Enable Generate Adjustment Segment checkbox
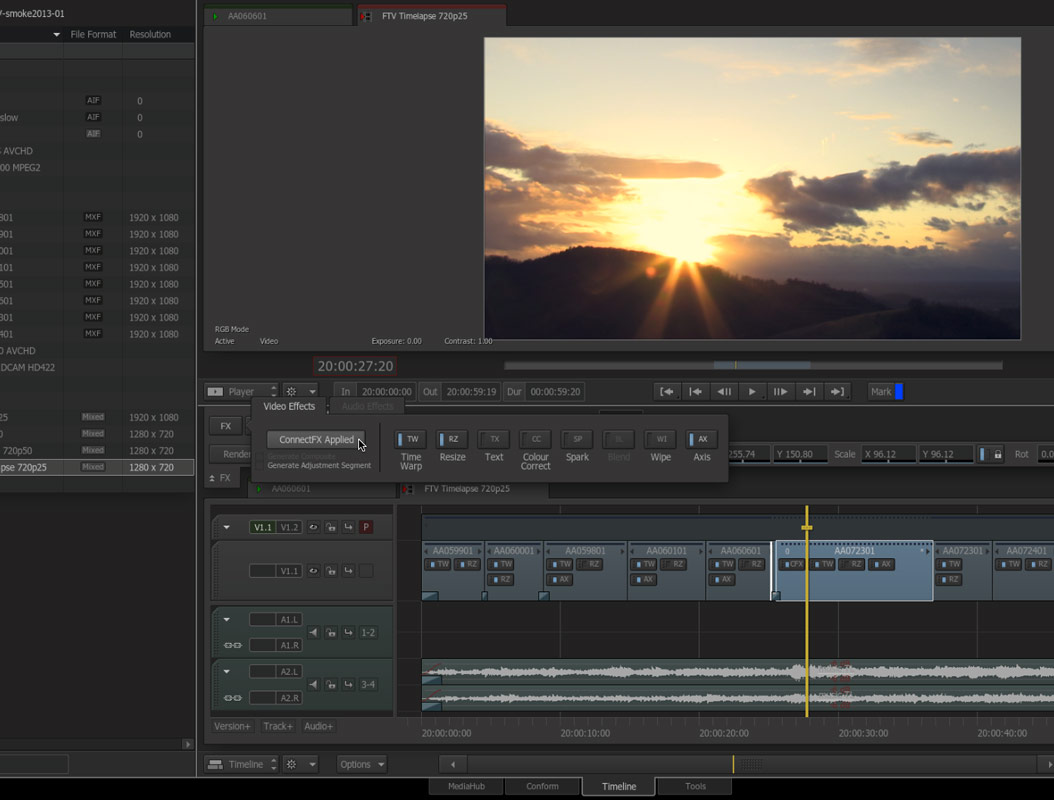This screenshot has height=800, width=1054. click(260, 466)
